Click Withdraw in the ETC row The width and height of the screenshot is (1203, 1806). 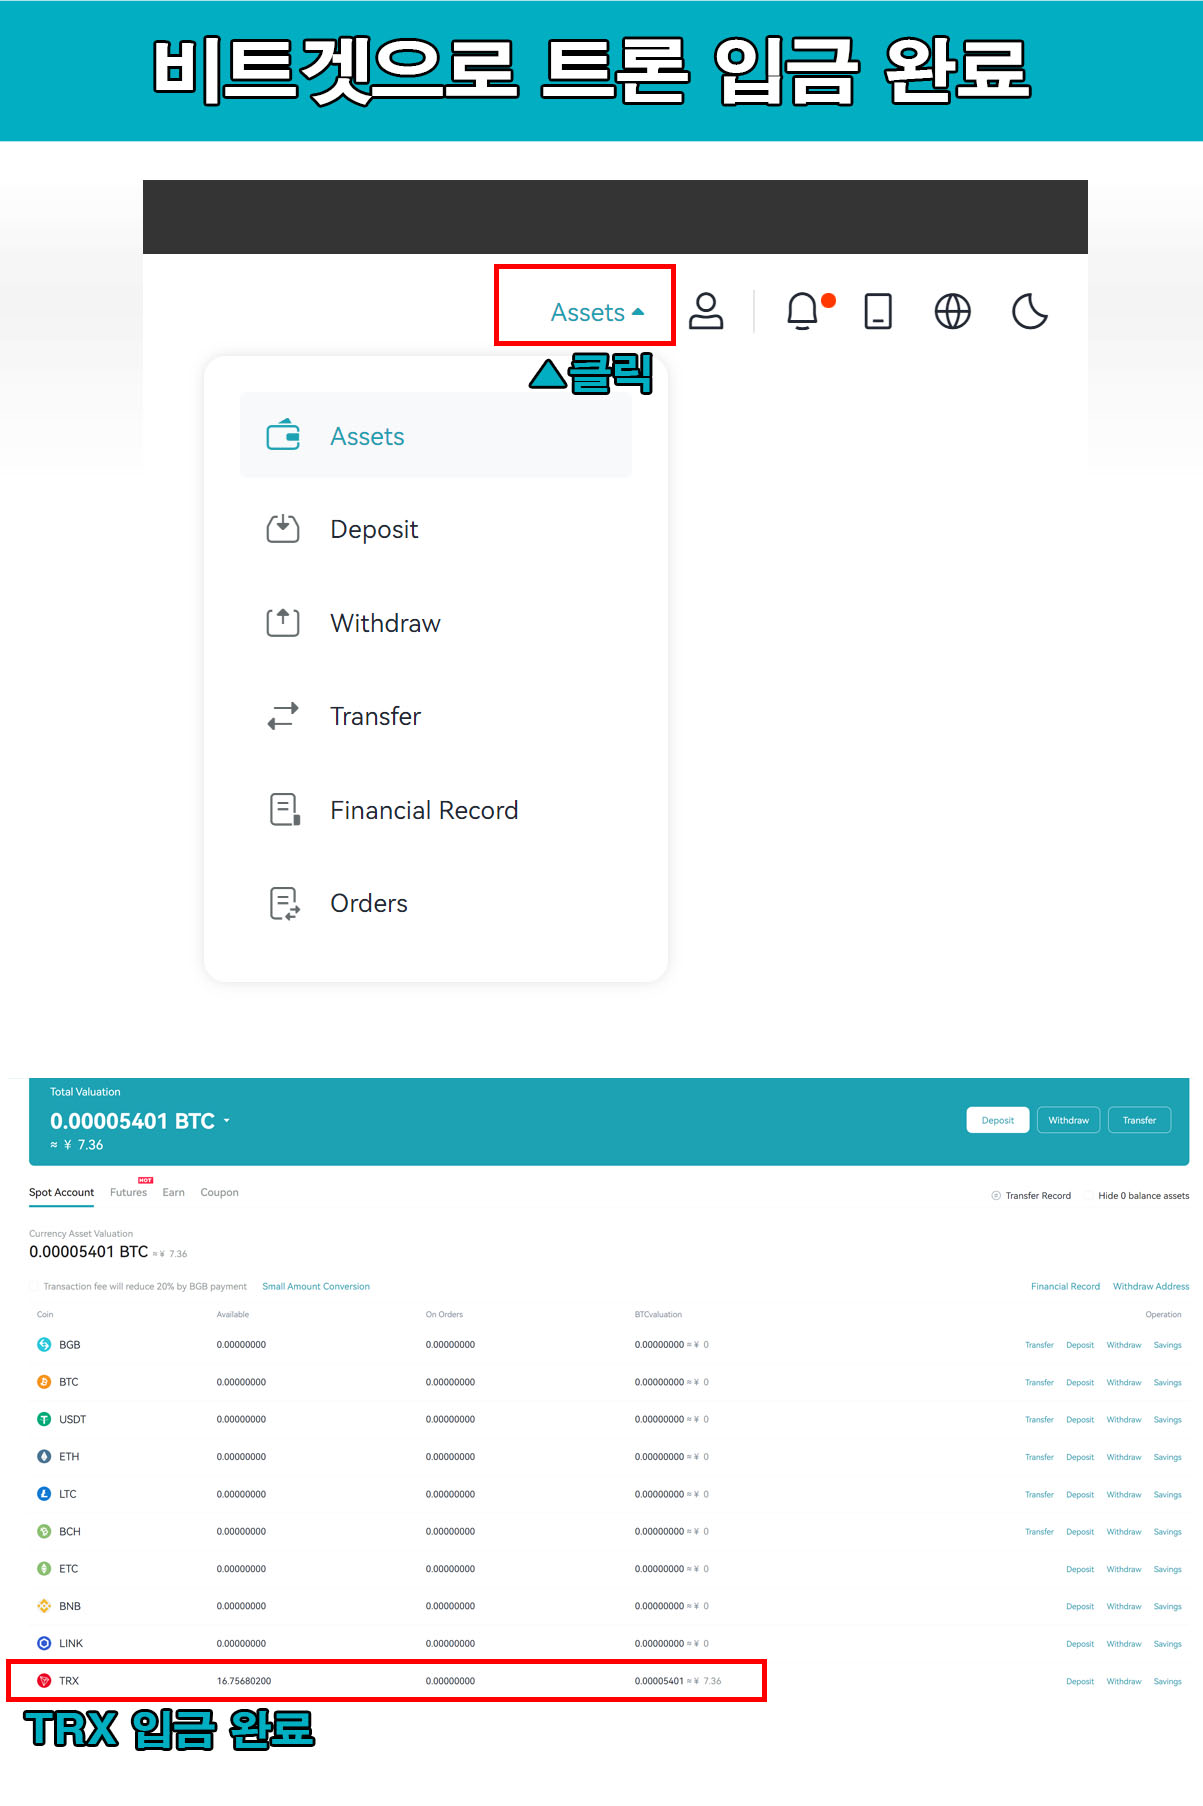tap(1124, 1569)
